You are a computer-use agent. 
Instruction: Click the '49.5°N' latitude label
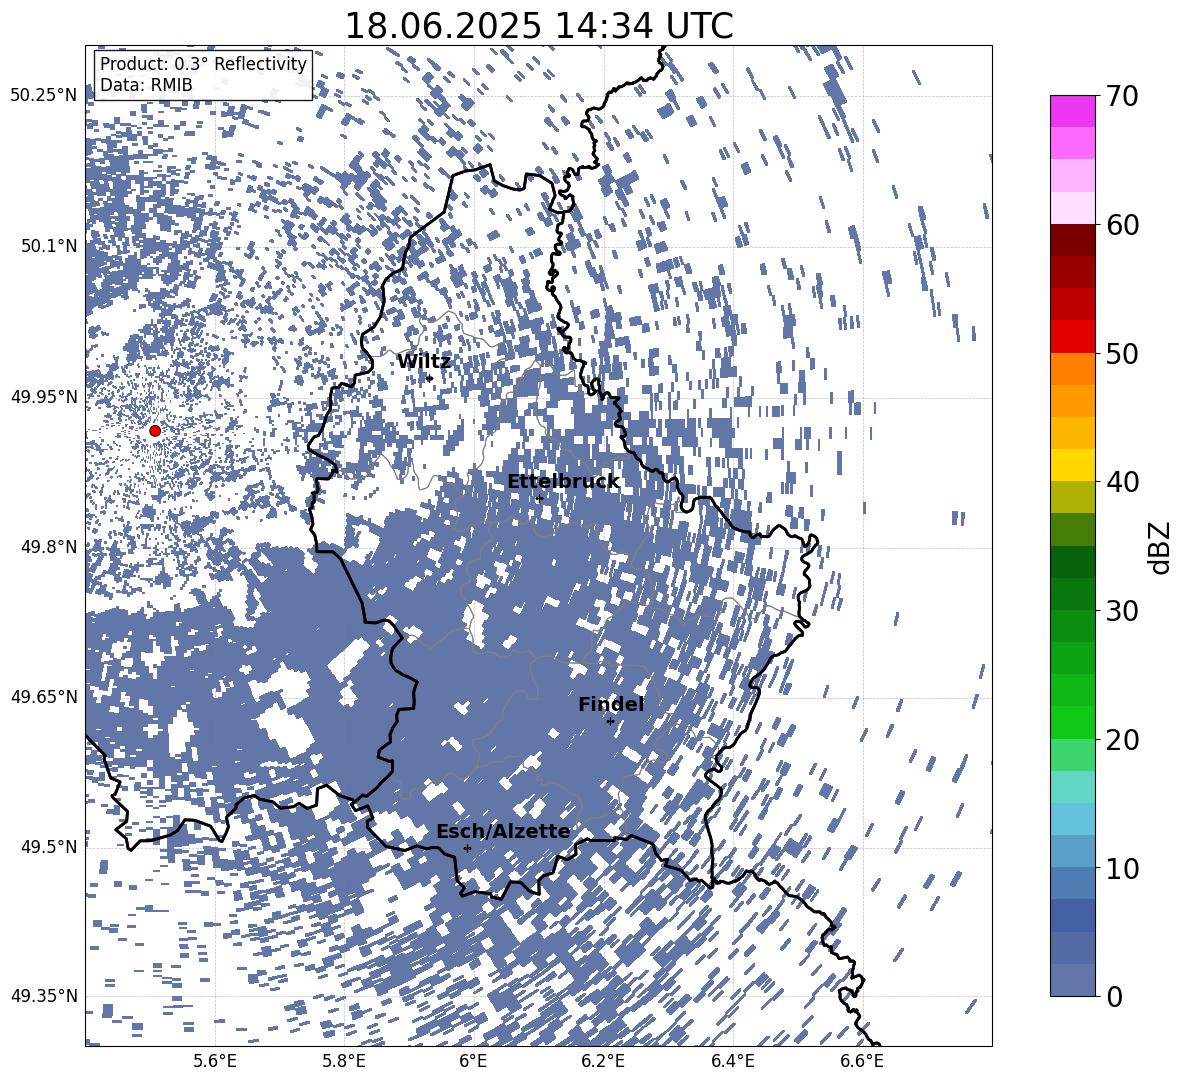(49, 846)
